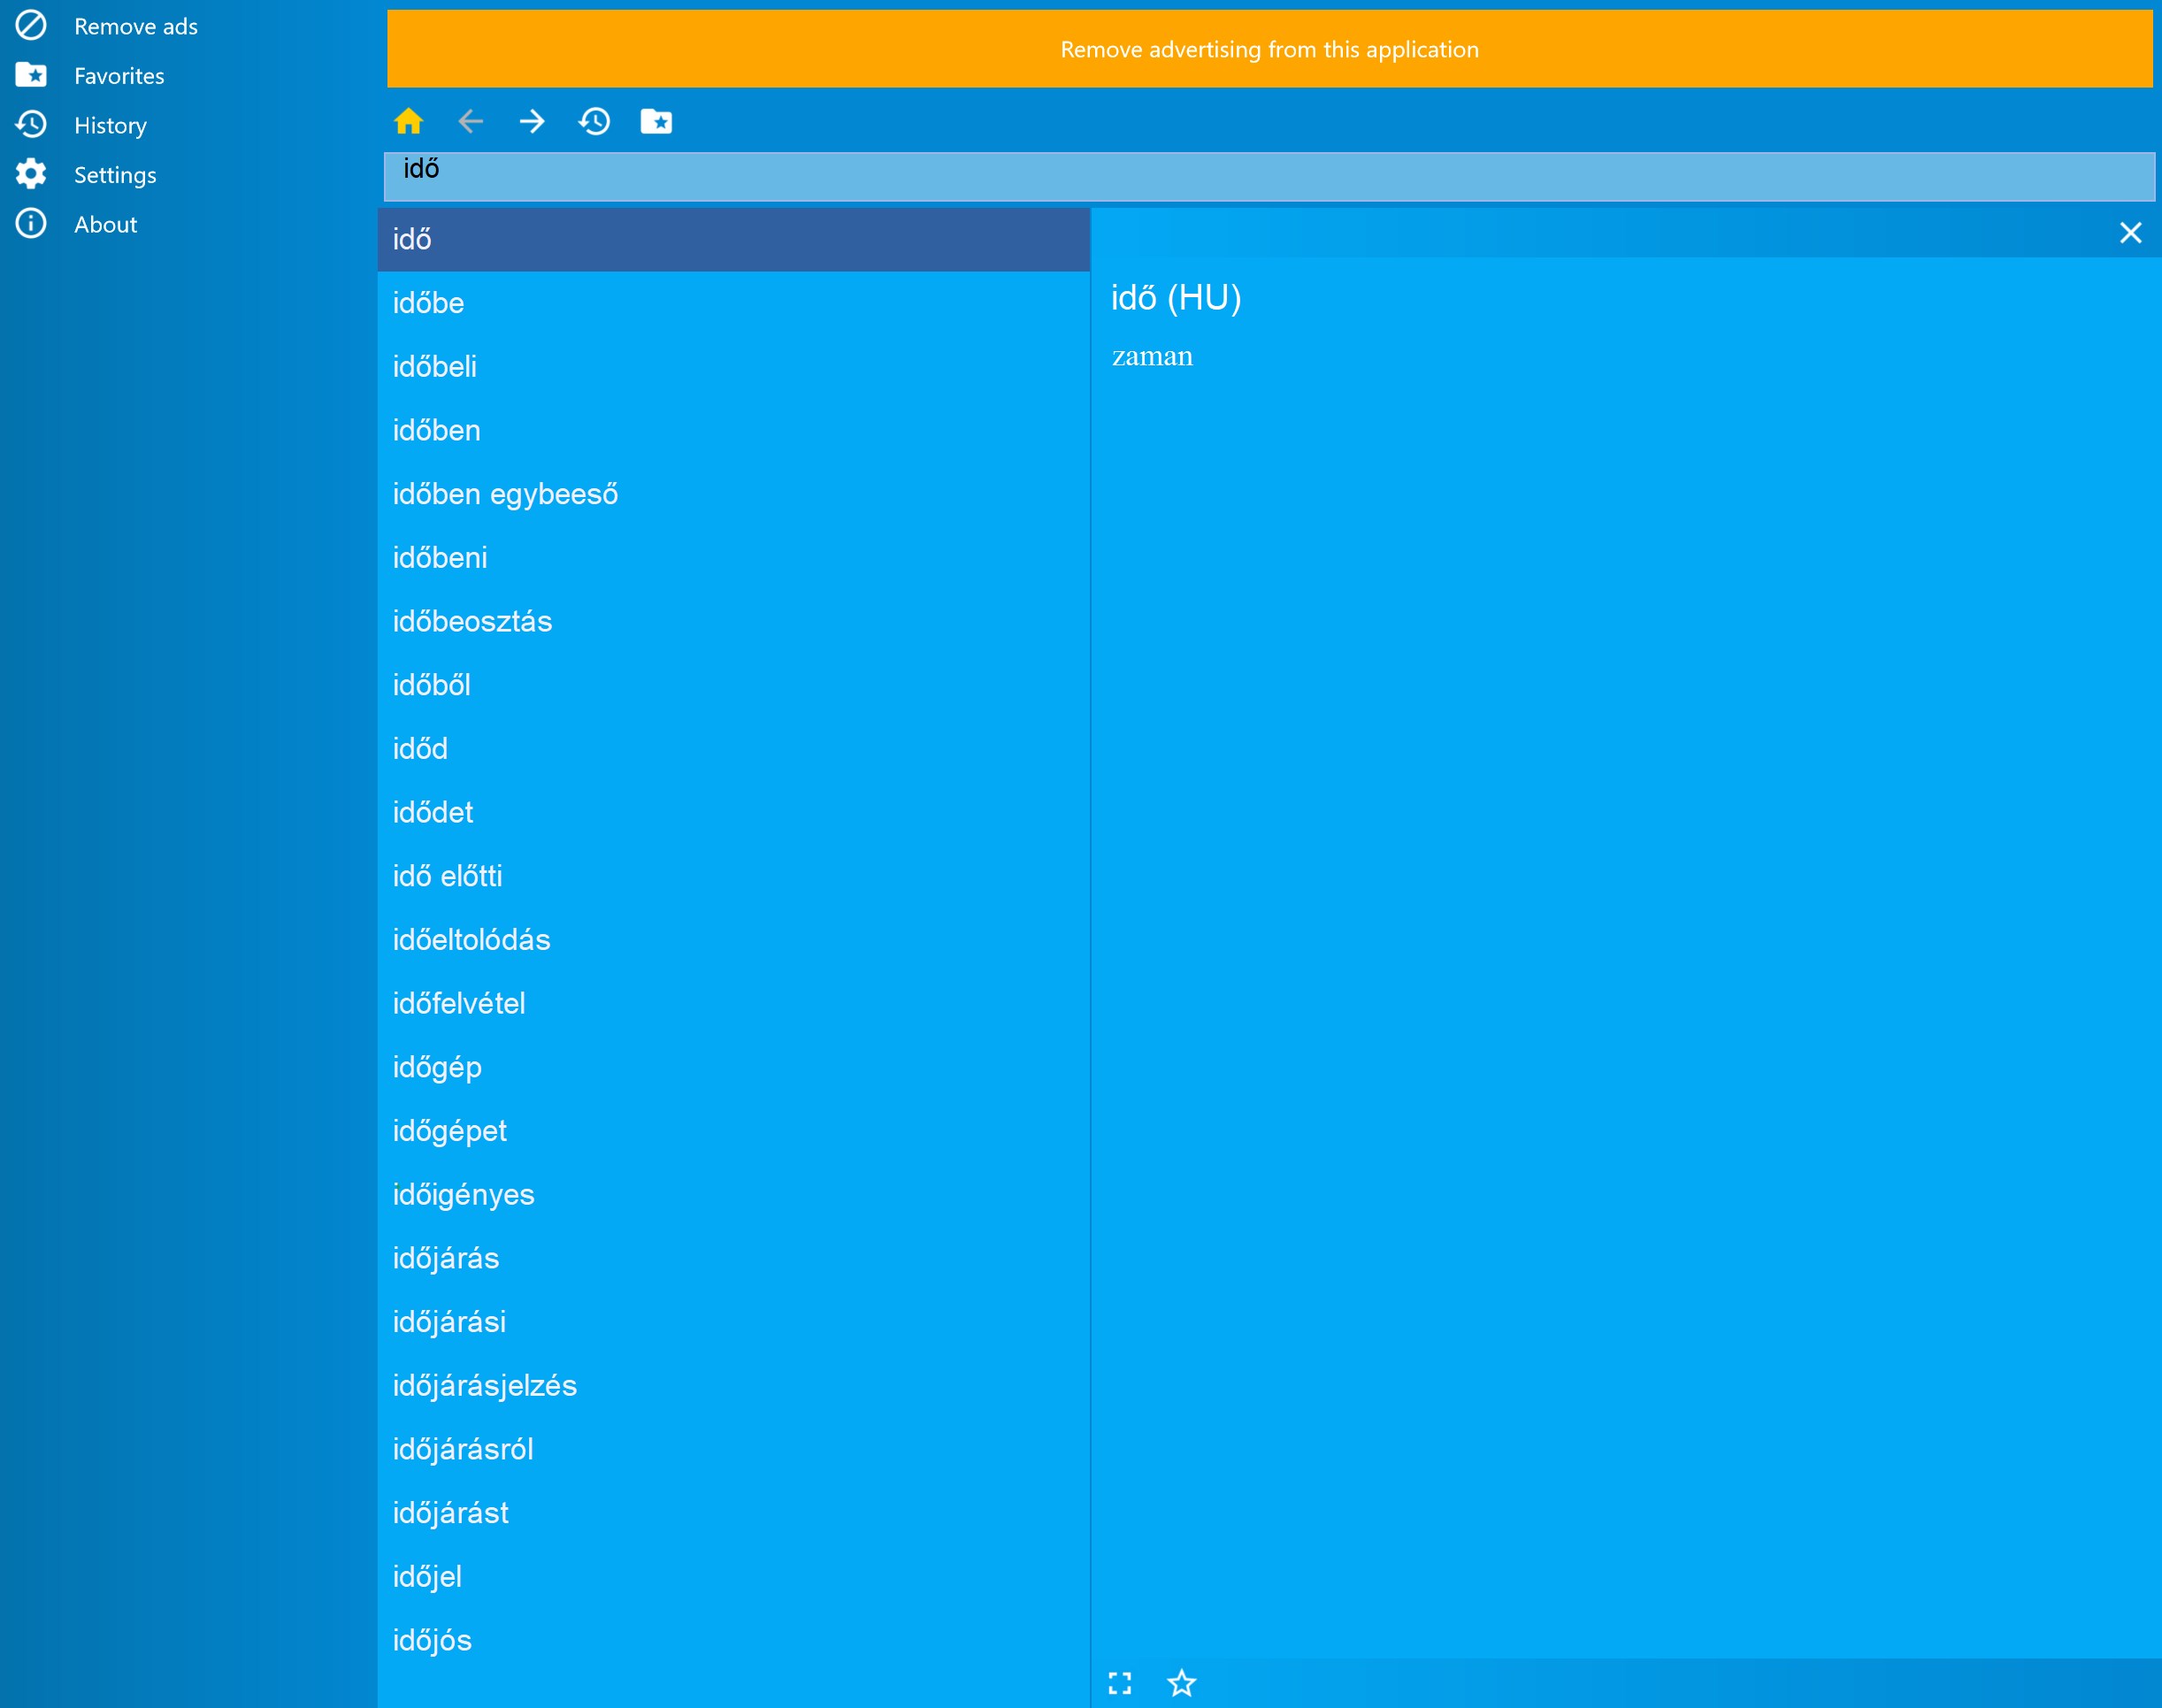Expand definition to fullscreen
Image resolution: width=2162 pixels, height=1708 pixels.
pos(1120,1683)
